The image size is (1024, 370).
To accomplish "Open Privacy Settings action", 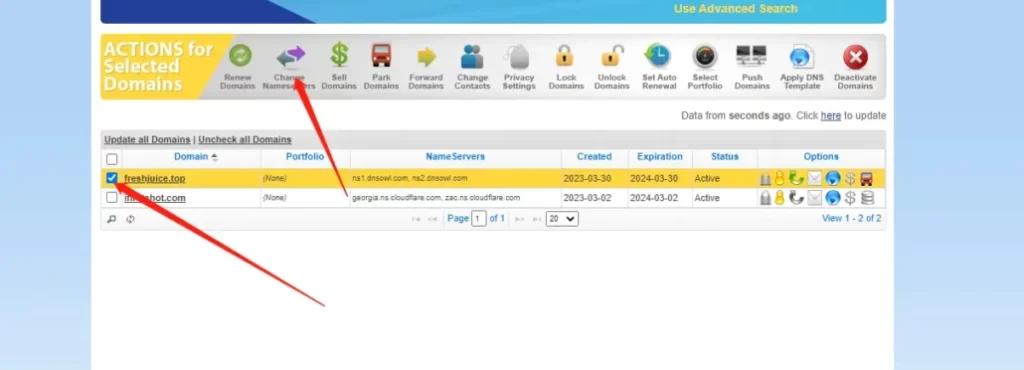I will point(519,67).
